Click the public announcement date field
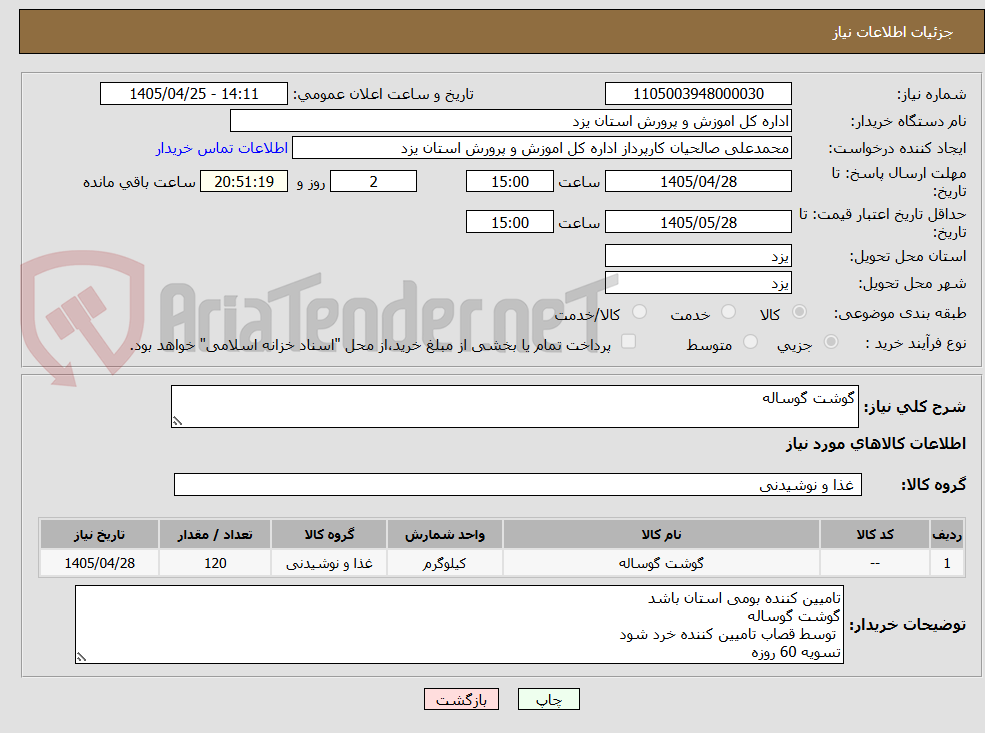Viewport: 985px width, 733px height. pos(193,94)
